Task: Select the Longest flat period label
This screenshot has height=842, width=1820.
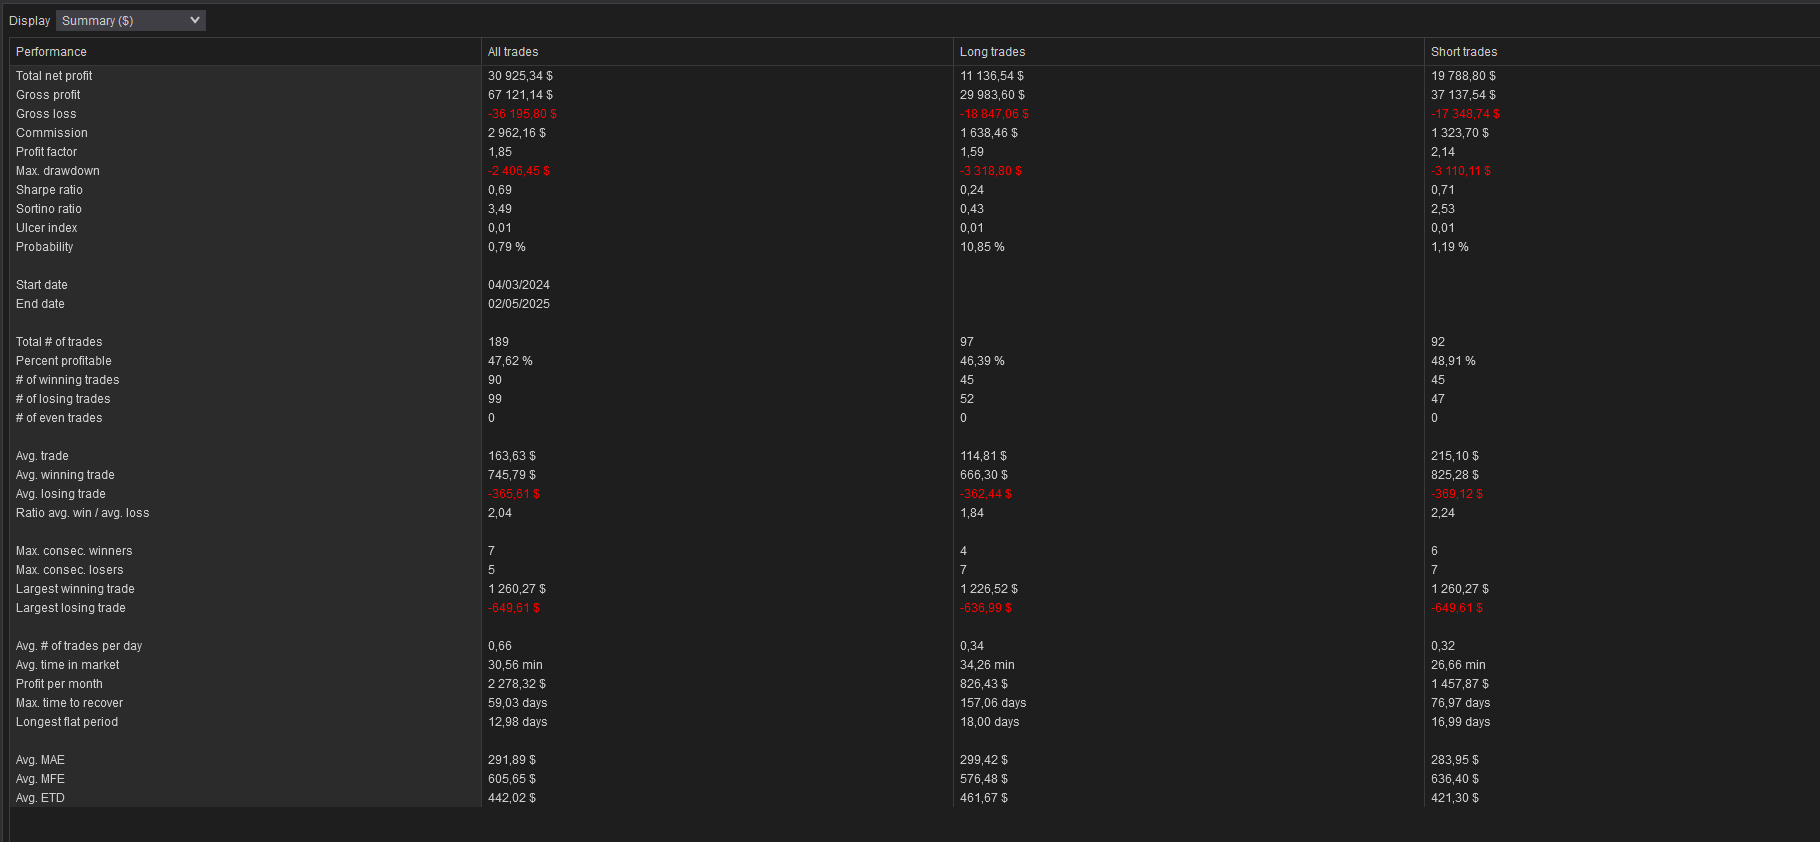Action: [x=67, y=722]
